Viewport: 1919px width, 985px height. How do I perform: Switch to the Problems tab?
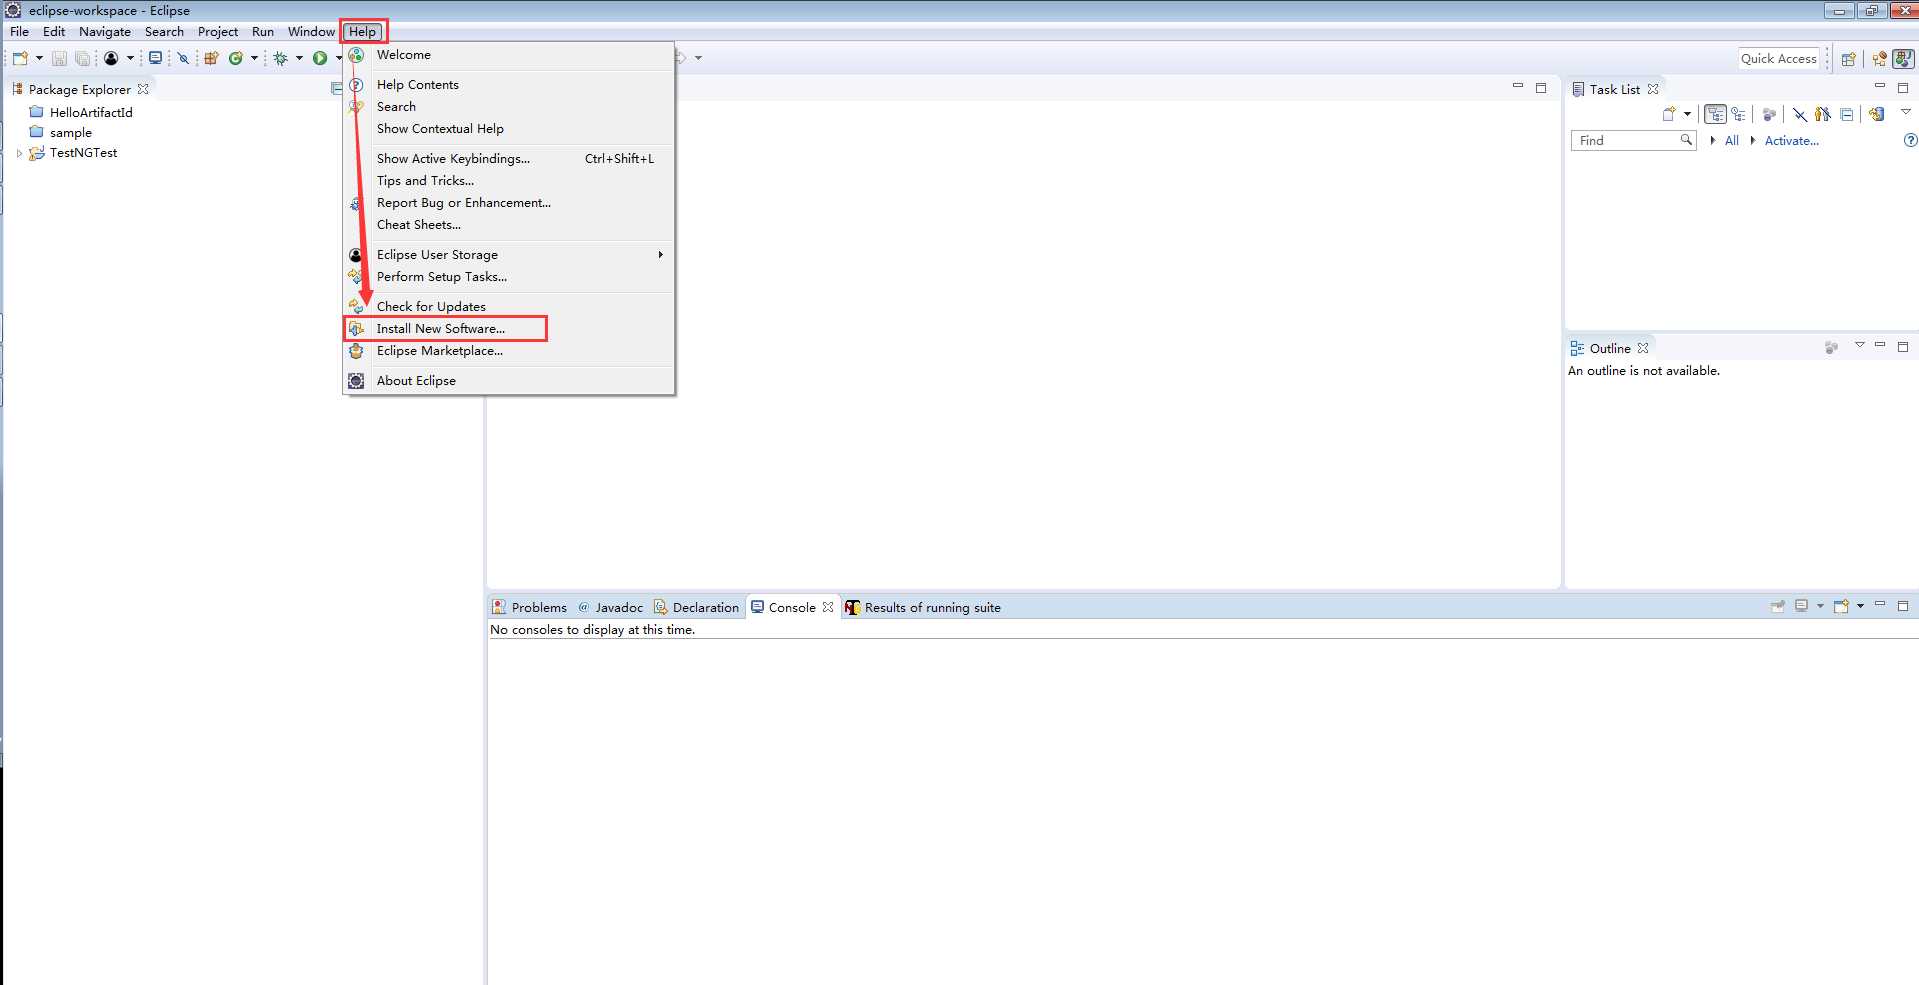(x=529, y=607)
